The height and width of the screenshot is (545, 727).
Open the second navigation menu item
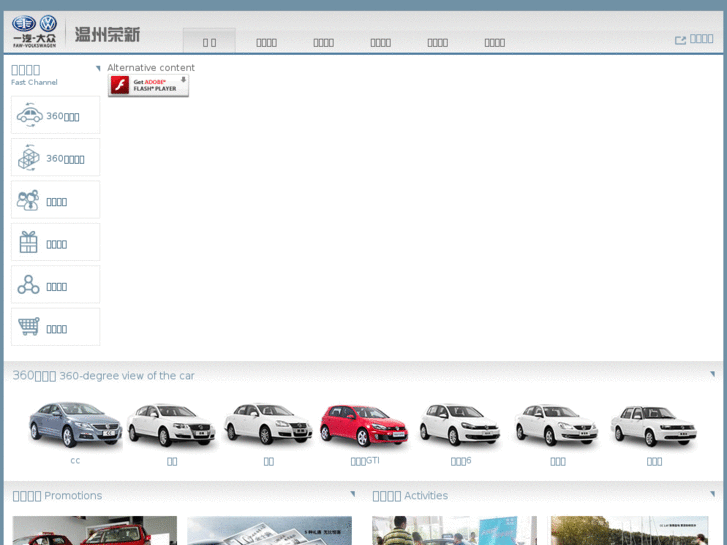(266, 42)
